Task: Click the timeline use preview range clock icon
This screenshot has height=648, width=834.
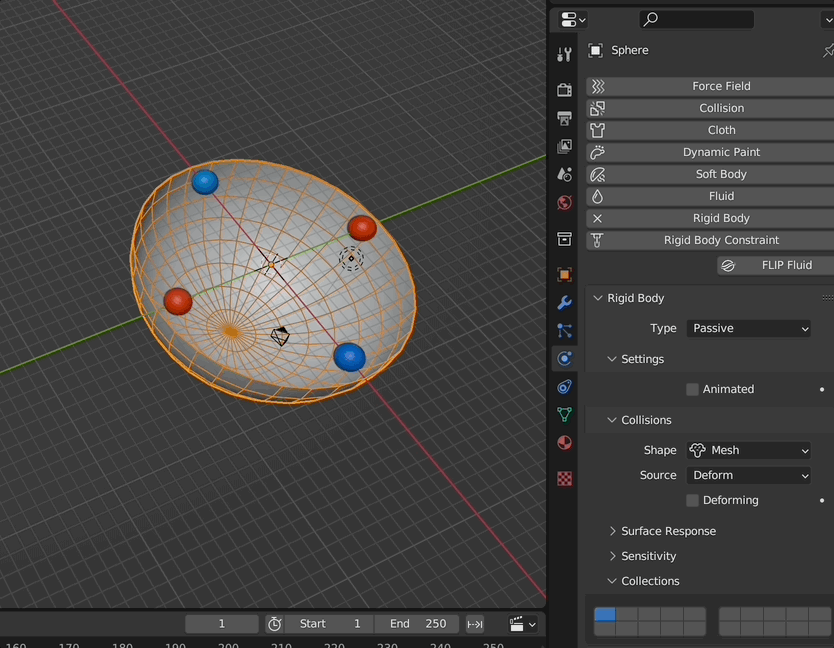Action: click(274, 624)
